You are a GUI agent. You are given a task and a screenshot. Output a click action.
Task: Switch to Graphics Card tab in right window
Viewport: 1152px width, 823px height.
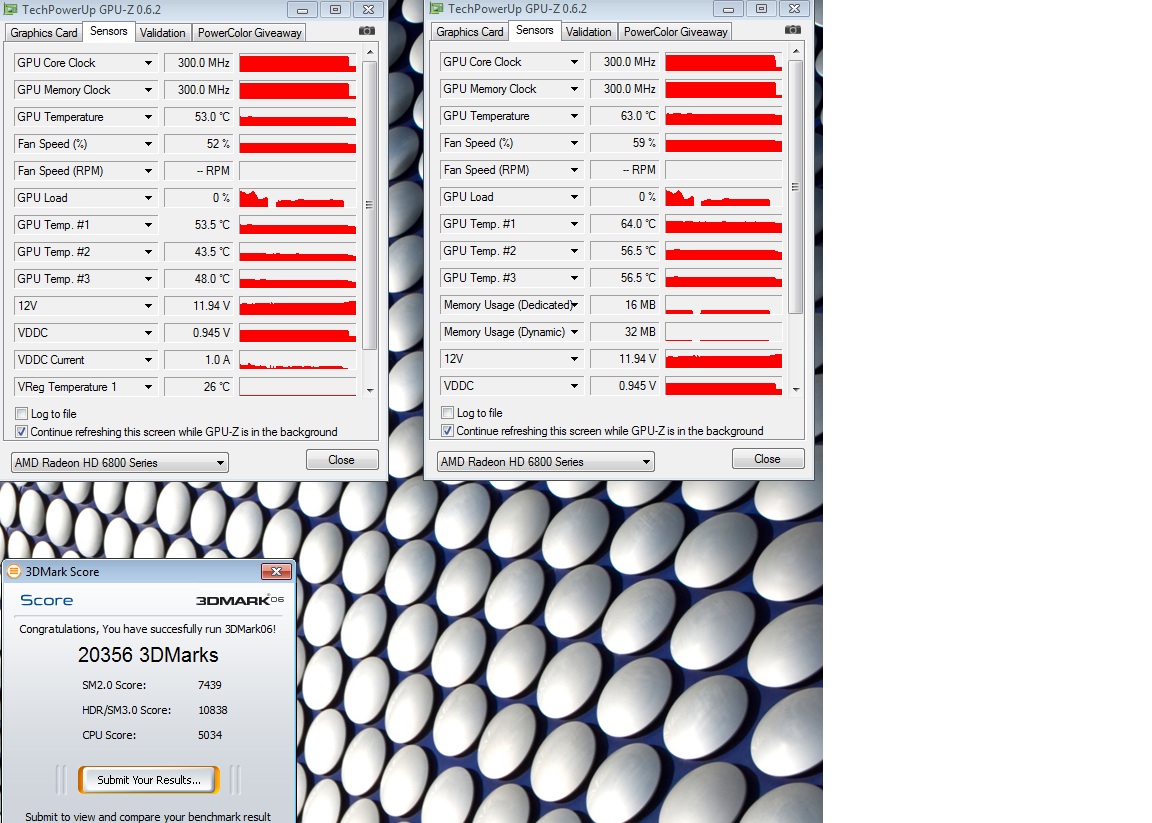(469, 32)
